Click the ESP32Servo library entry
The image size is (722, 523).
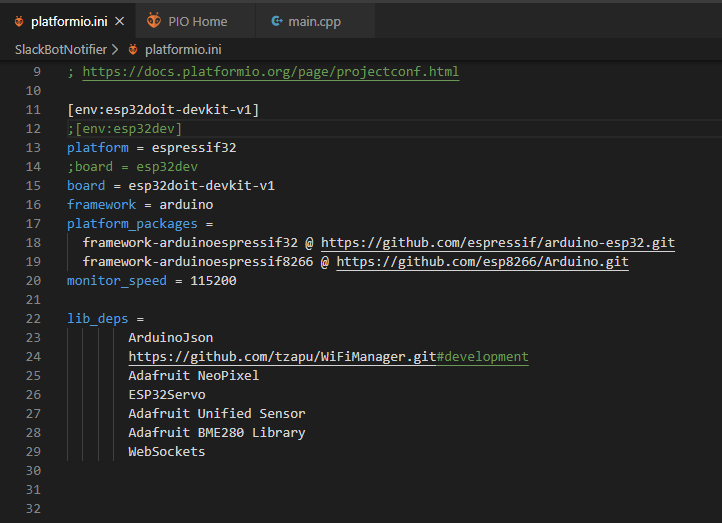[167, 395]
